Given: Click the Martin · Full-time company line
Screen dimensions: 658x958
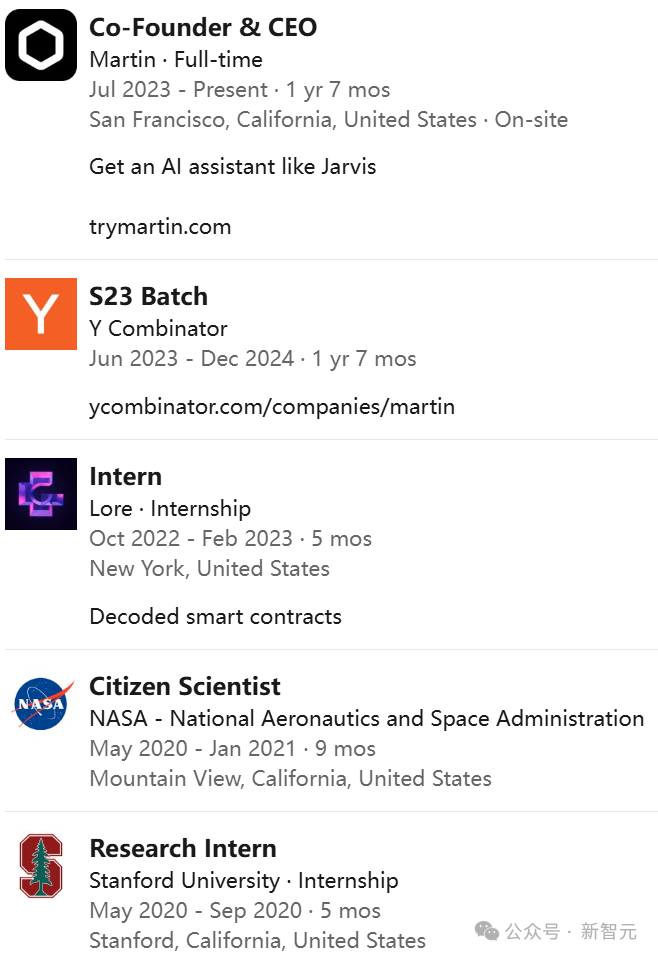Looking at the screenshot, I should (176, 59).
